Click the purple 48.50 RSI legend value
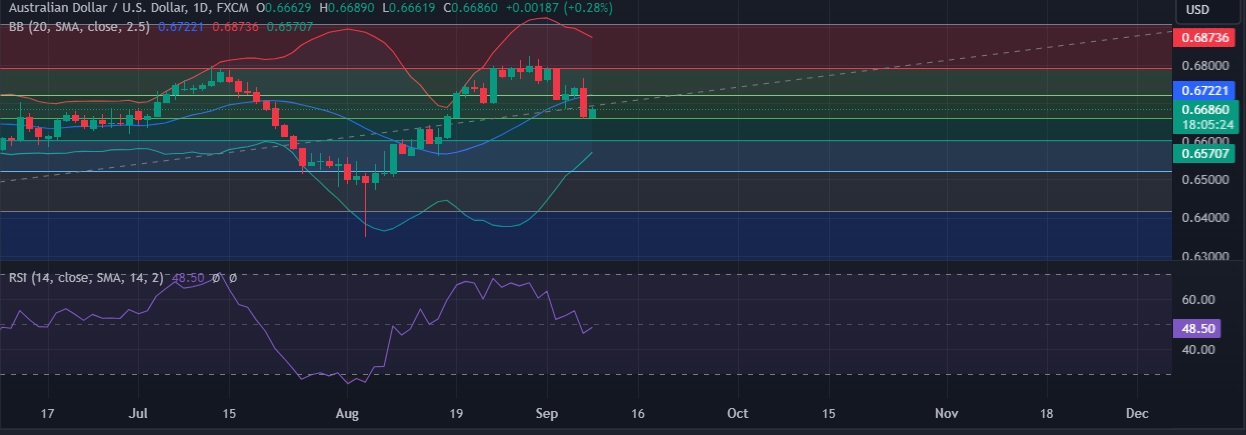The image size is (1246, 435). (x=190, y=278)
